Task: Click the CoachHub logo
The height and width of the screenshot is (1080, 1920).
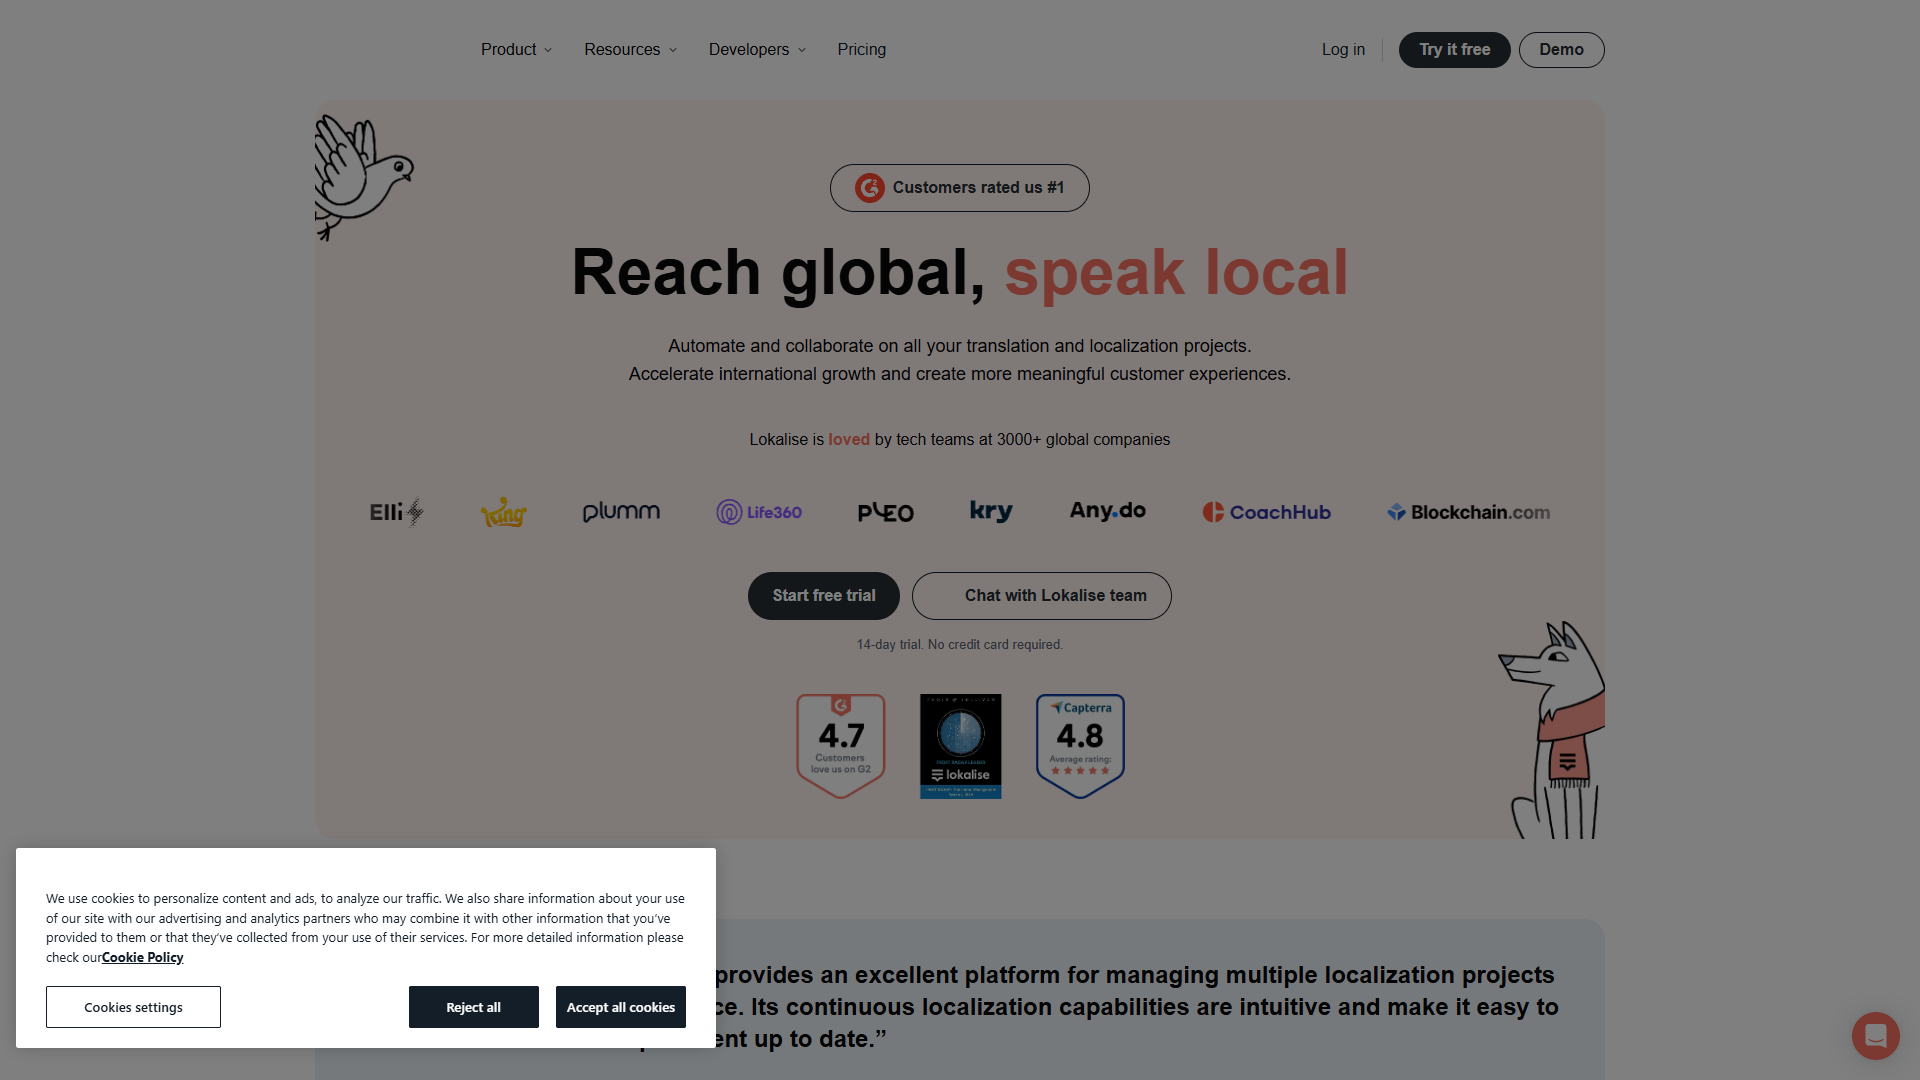Action: coord(1266,512)
